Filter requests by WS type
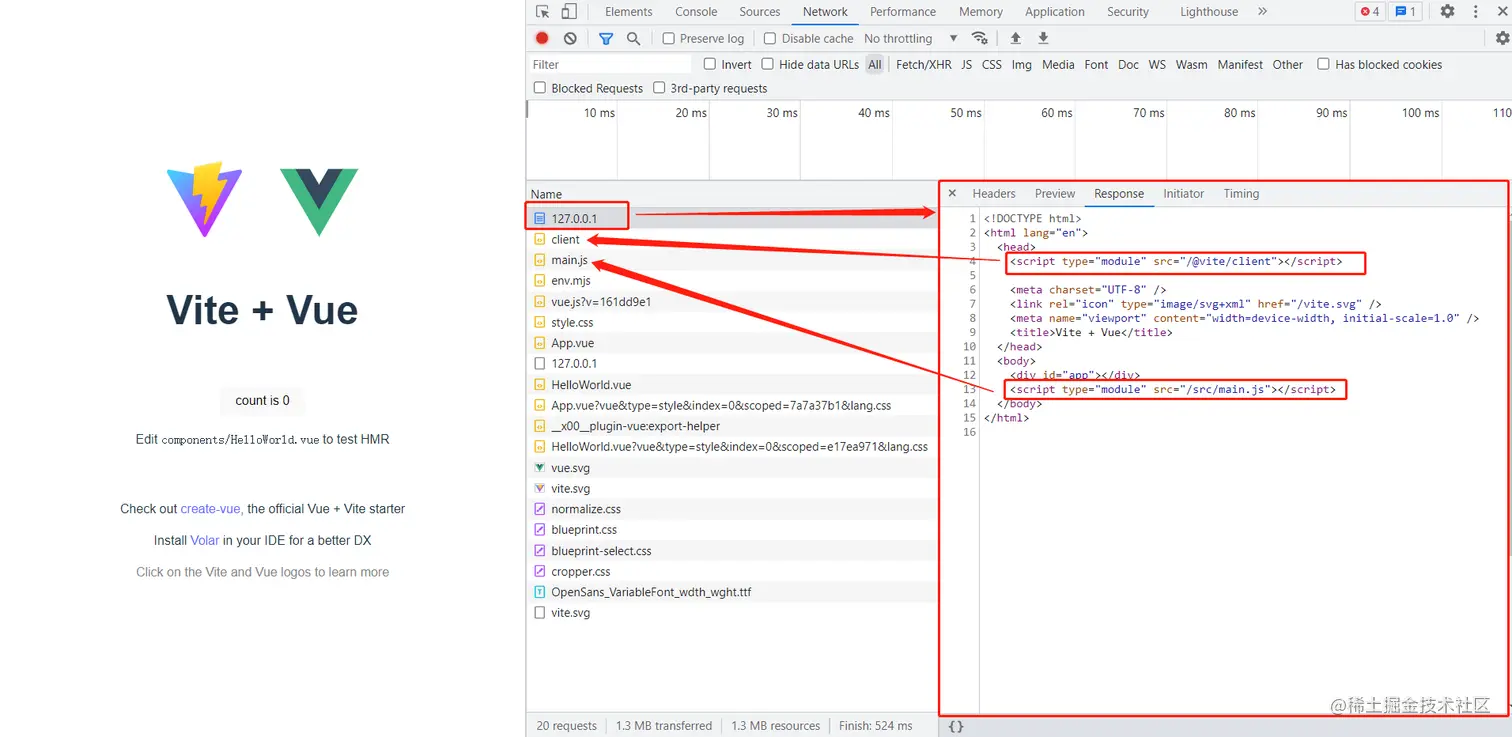Viewport: 1512px width, 737px height. tap(1157, 64)
